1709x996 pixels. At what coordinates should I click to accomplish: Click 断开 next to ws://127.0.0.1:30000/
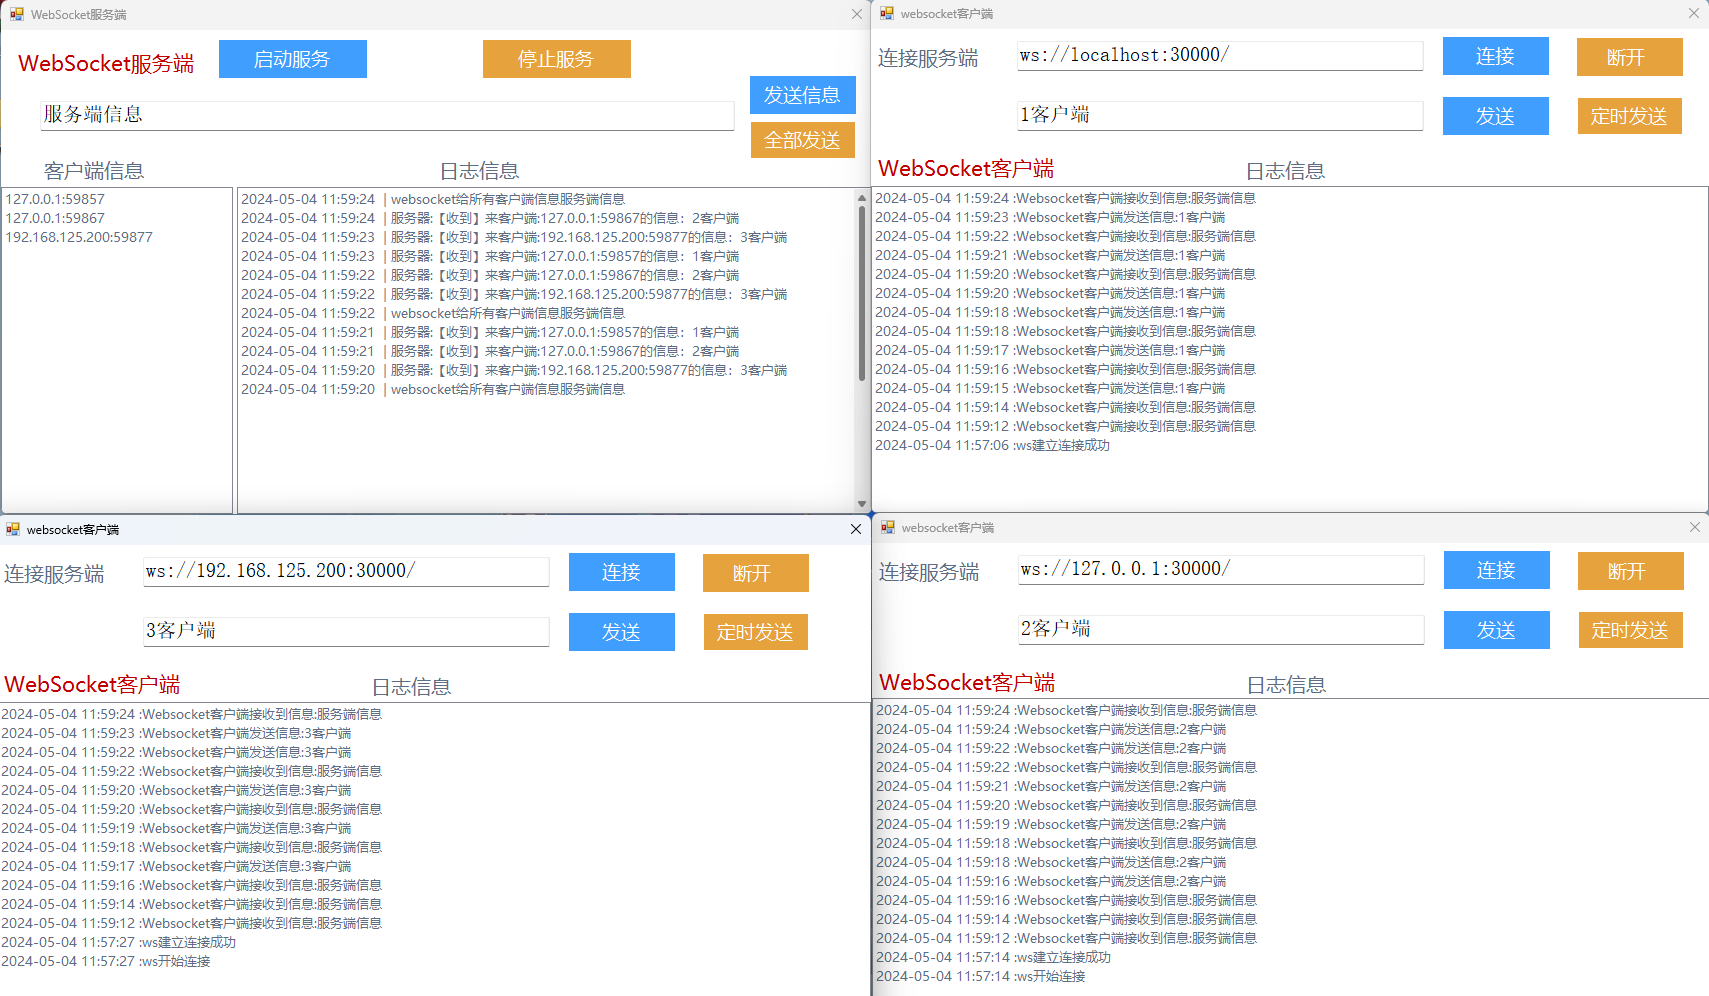click(x=1631, y=571)
